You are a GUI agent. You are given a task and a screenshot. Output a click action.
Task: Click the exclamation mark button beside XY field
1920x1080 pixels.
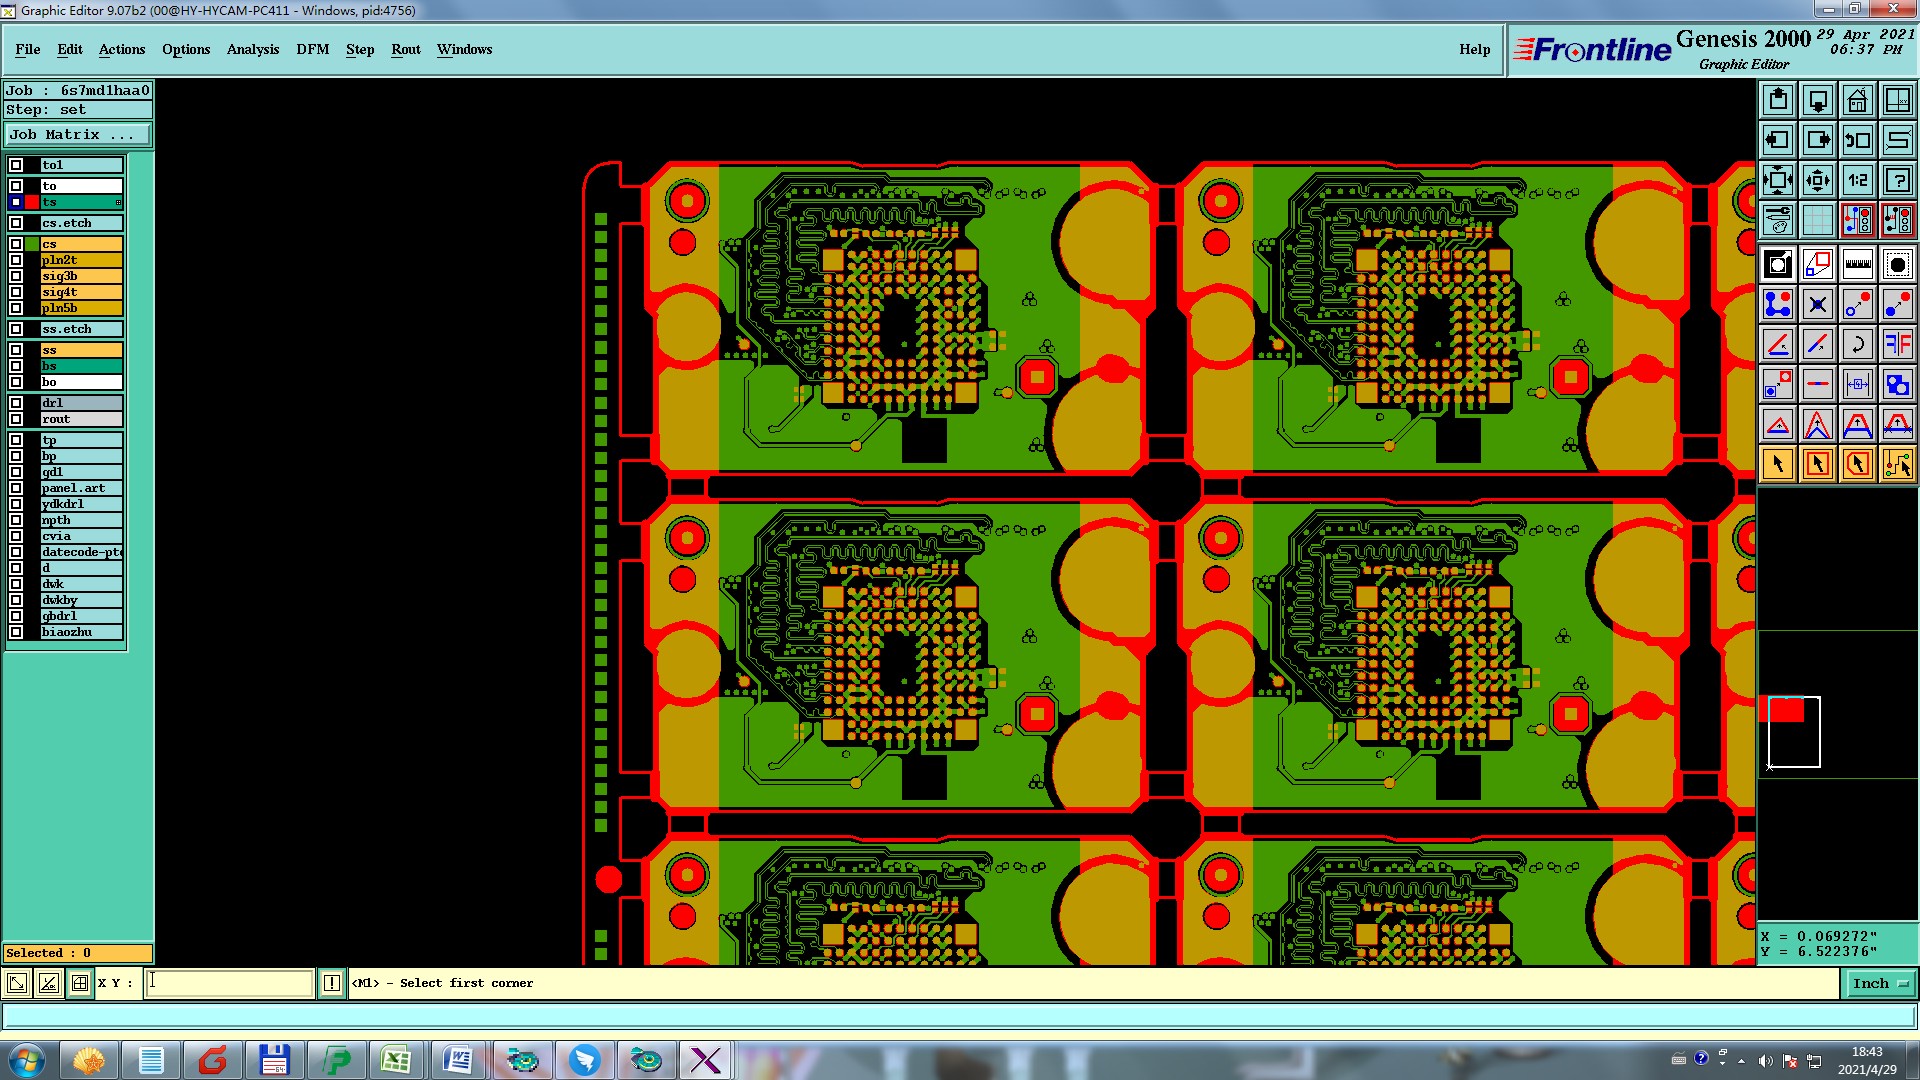(332, 983)
